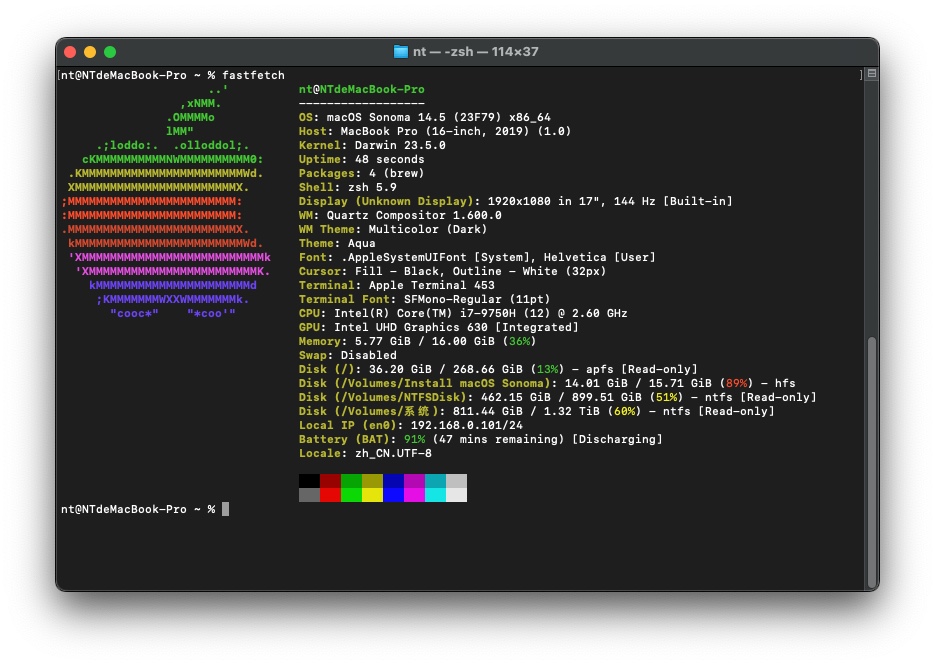Choose the dark magenta color block
Viewport: 935px width, 665px height.
414,481
